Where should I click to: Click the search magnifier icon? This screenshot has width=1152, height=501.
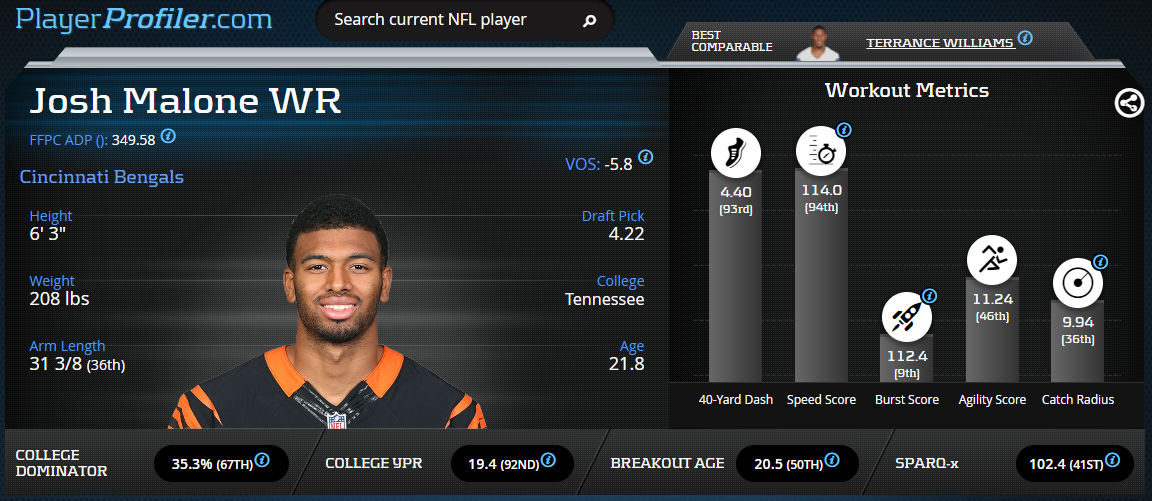[588, 21]
